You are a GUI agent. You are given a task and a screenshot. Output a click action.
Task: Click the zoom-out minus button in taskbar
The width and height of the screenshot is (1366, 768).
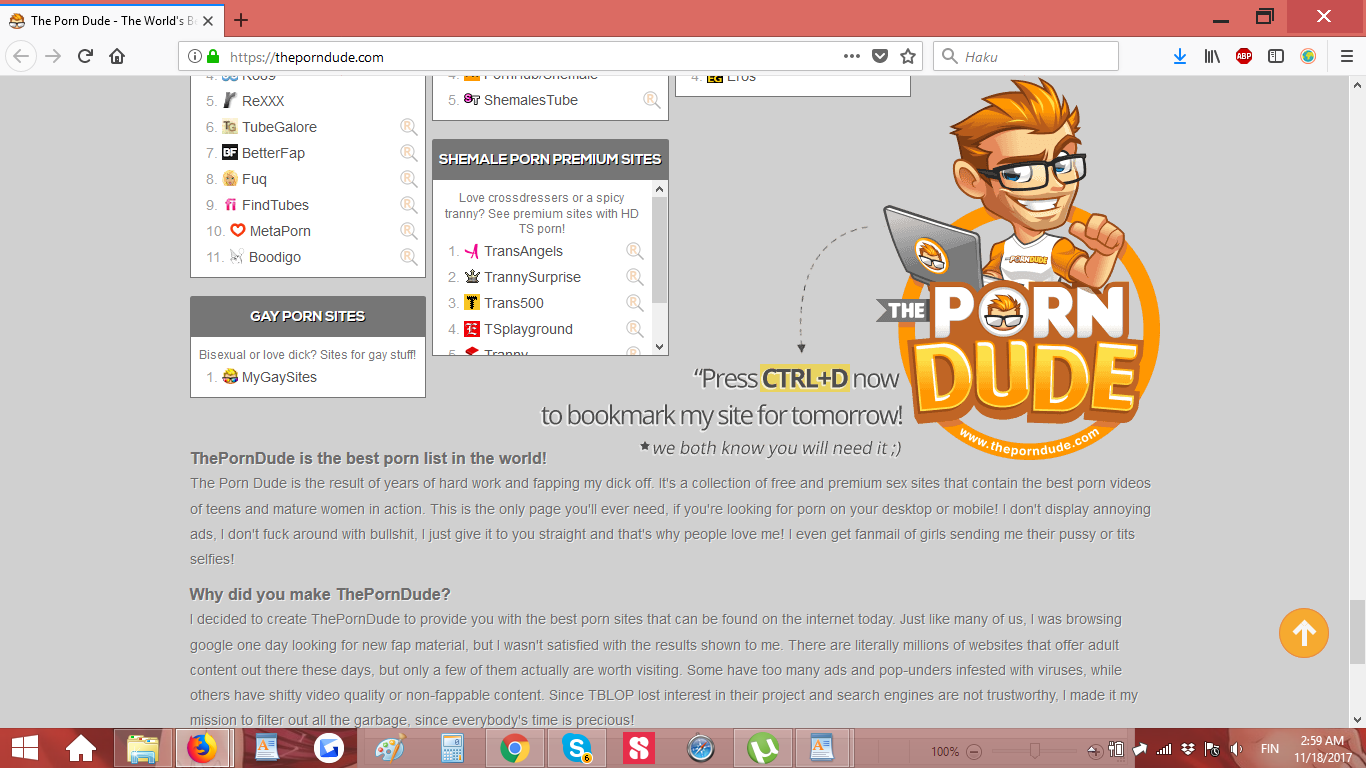tap(973, 751)
